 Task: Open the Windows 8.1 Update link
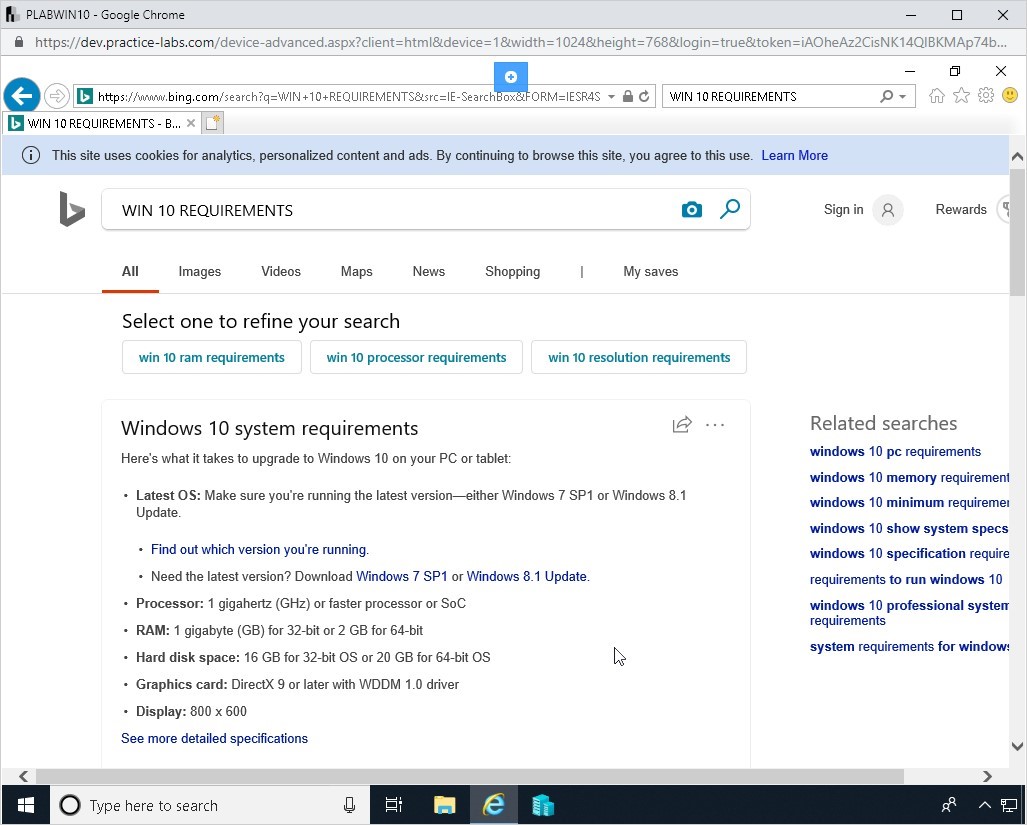(x=527, y=576)
